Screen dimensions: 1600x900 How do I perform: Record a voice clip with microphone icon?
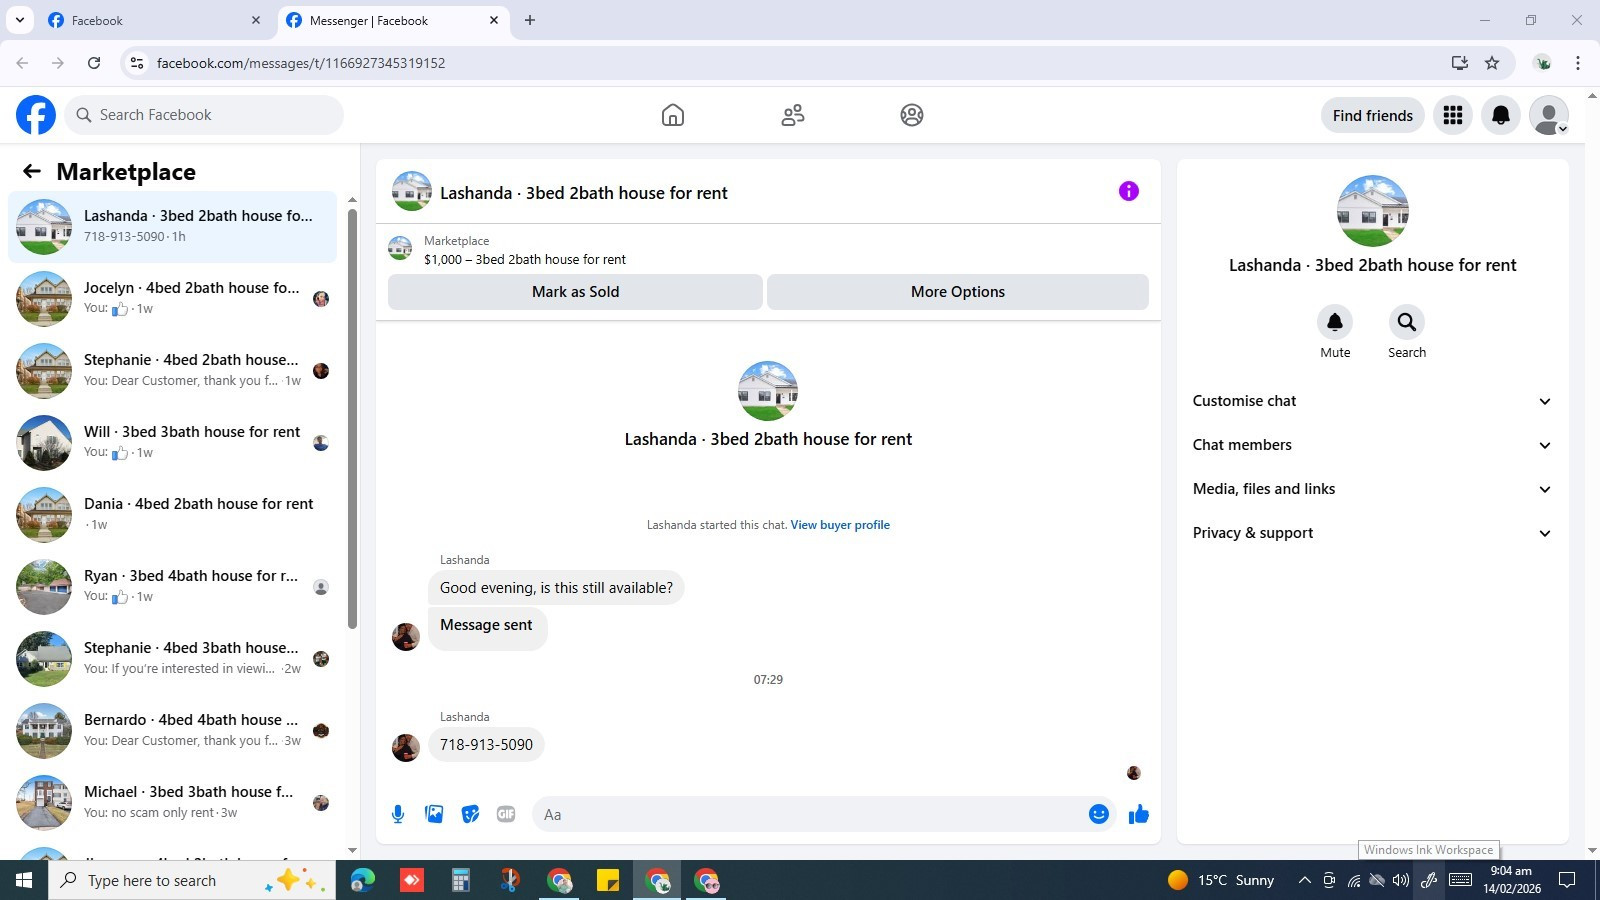398,814
